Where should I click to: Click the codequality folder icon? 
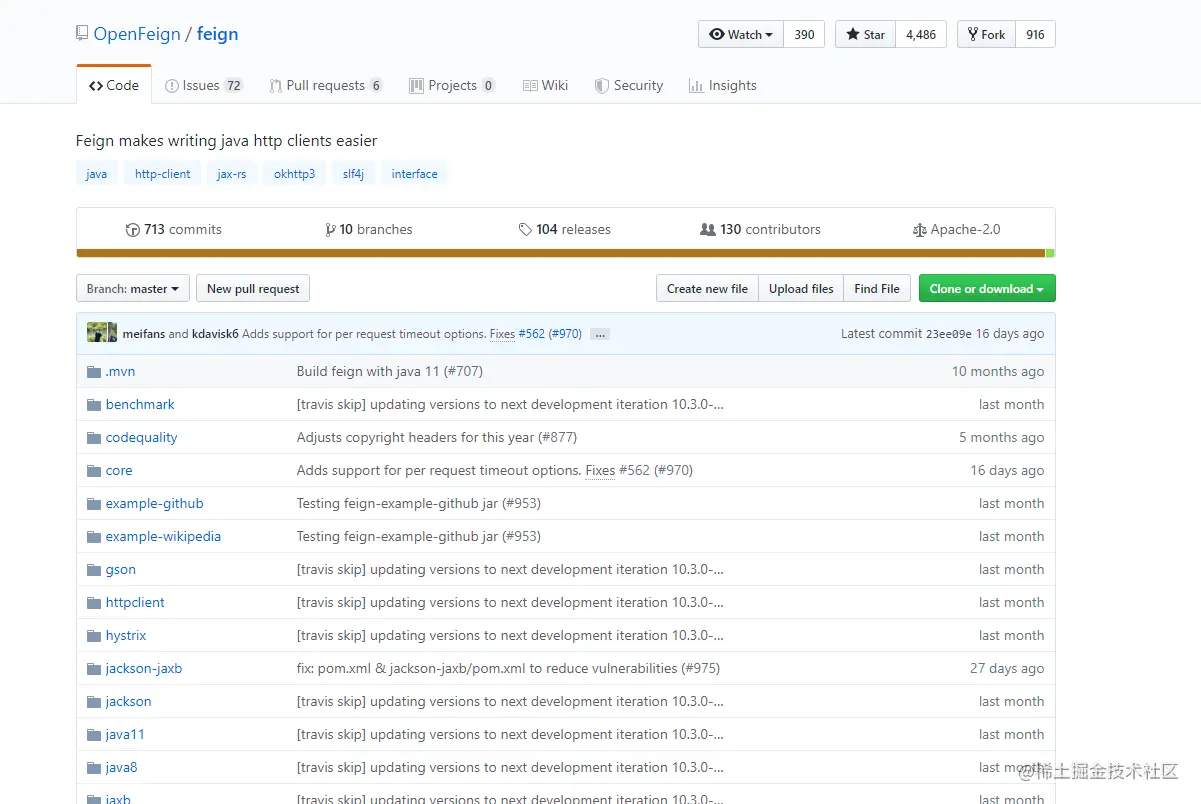tap(94, 437)
